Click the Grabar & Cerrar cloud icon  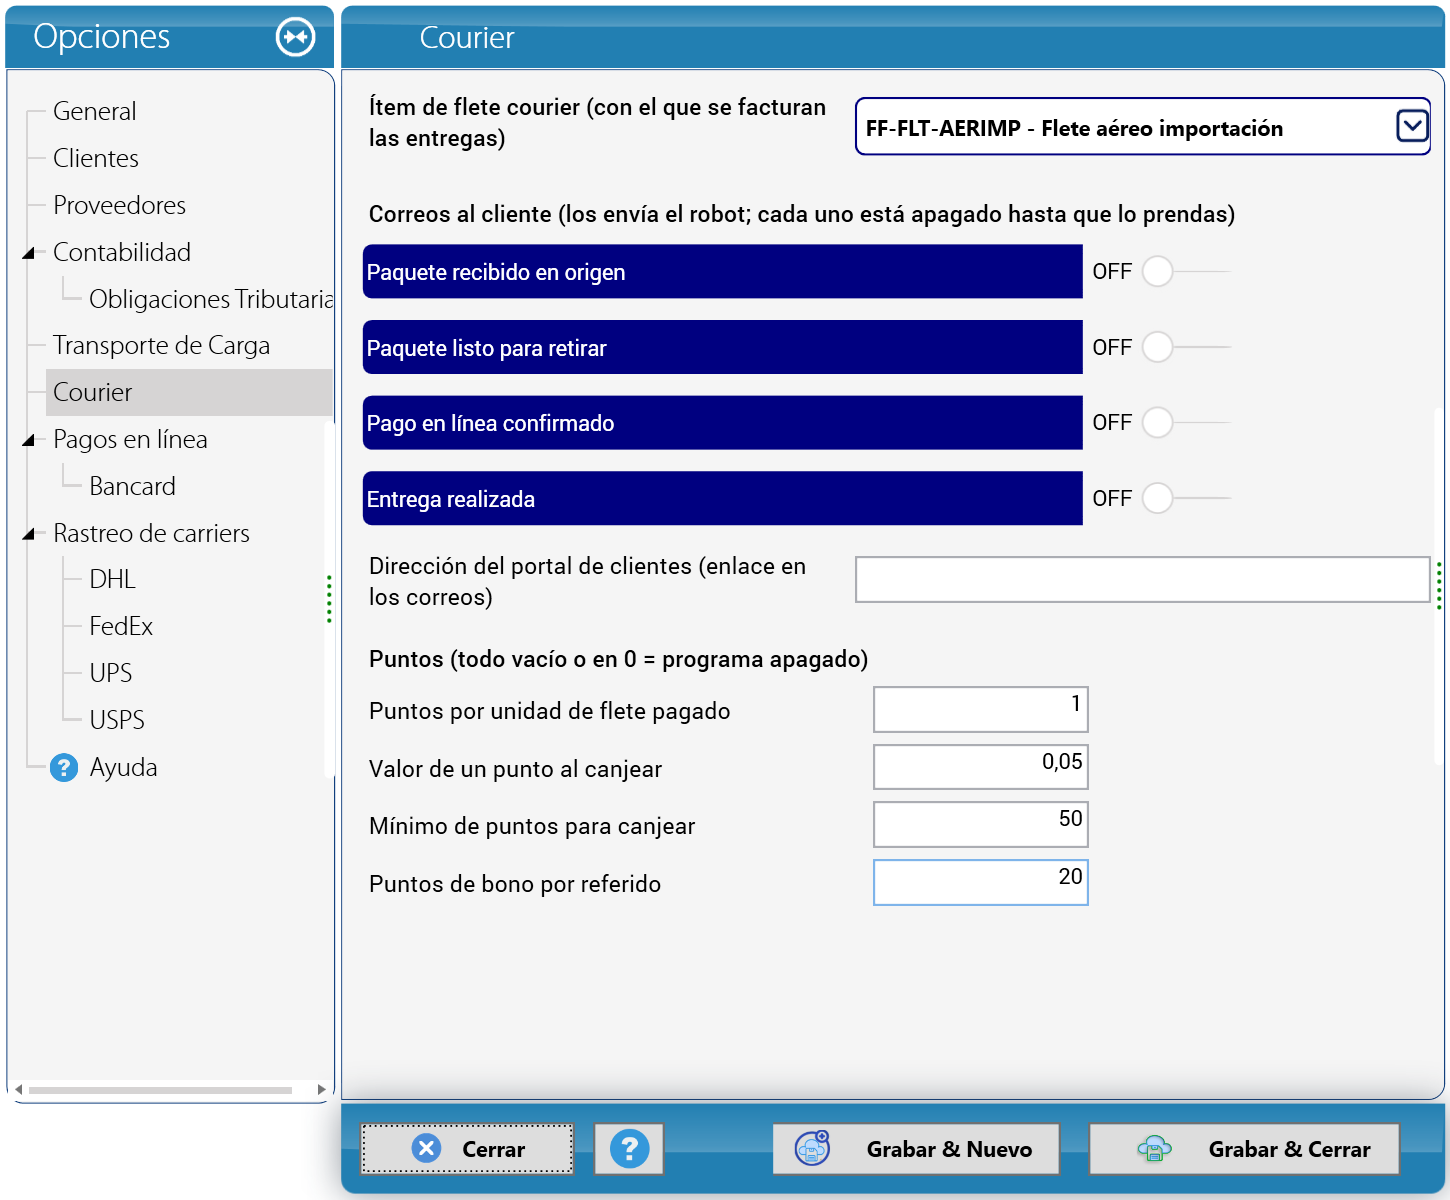[x=1154, y=1148]
